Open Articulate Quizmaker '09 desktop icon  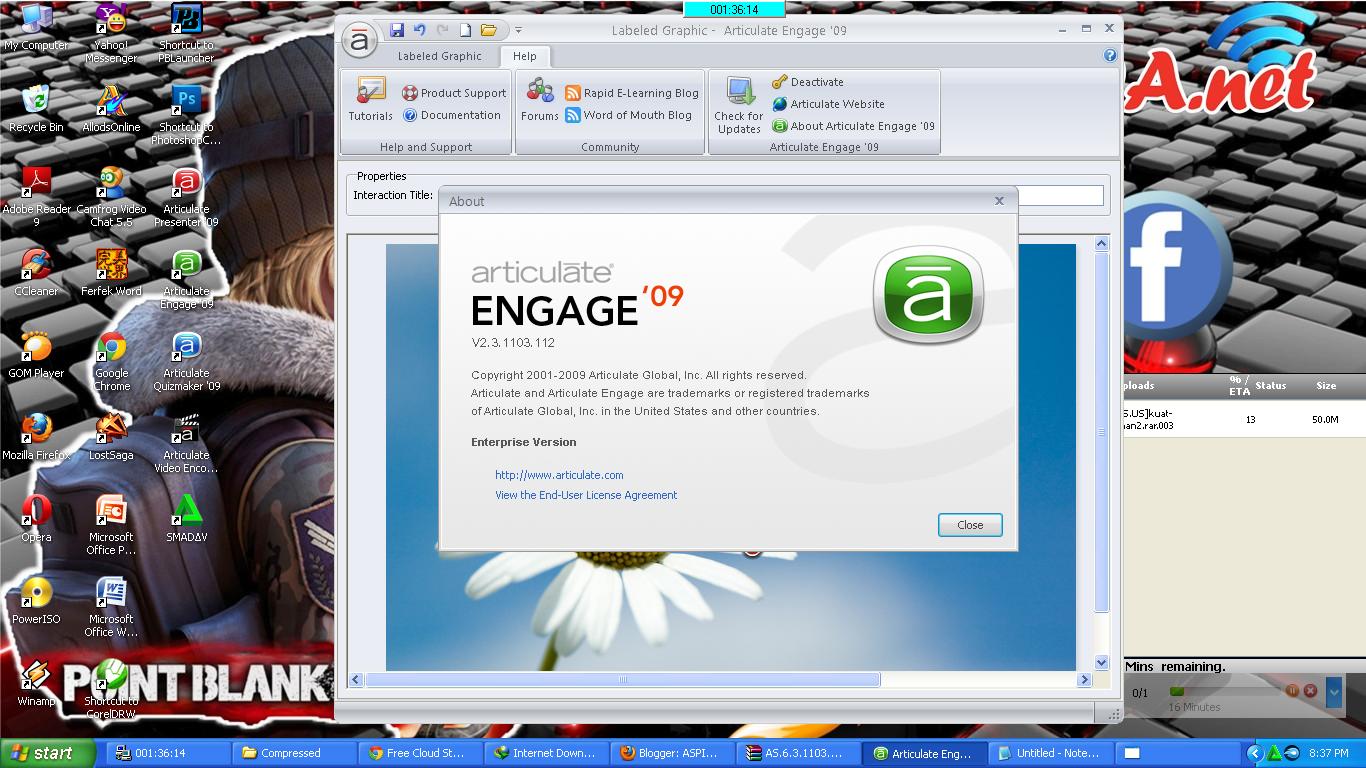point(186,360)
